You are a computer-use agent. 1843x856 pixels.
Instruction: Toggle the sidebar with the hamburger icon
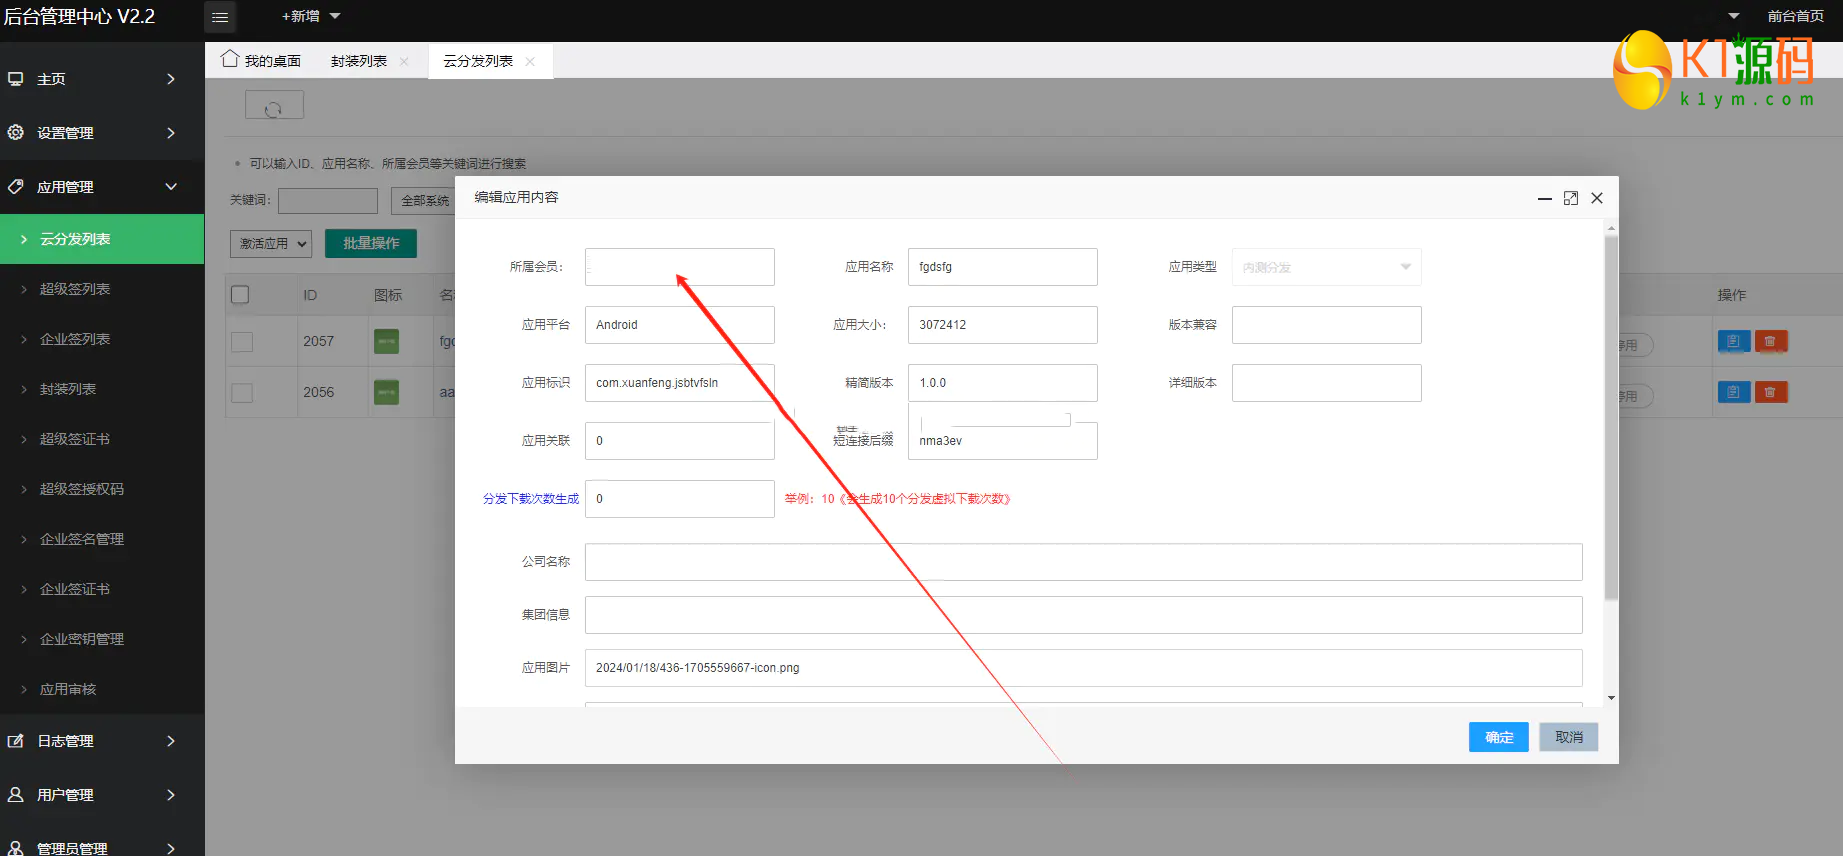click(x=220, y=17)
